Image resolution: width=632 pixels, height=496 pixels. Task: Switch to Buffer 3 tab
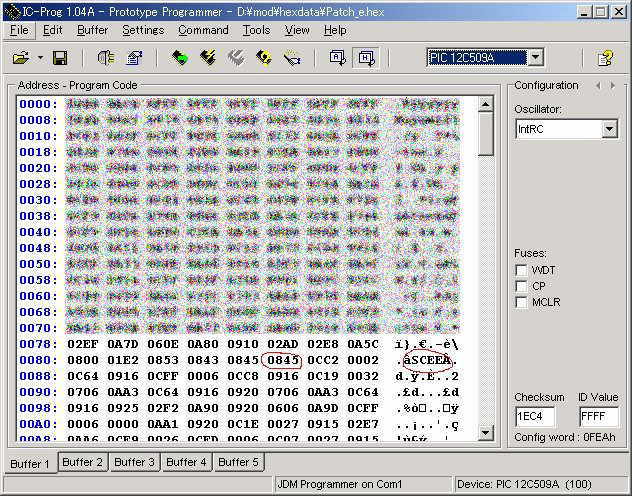[x=134, y=462]
